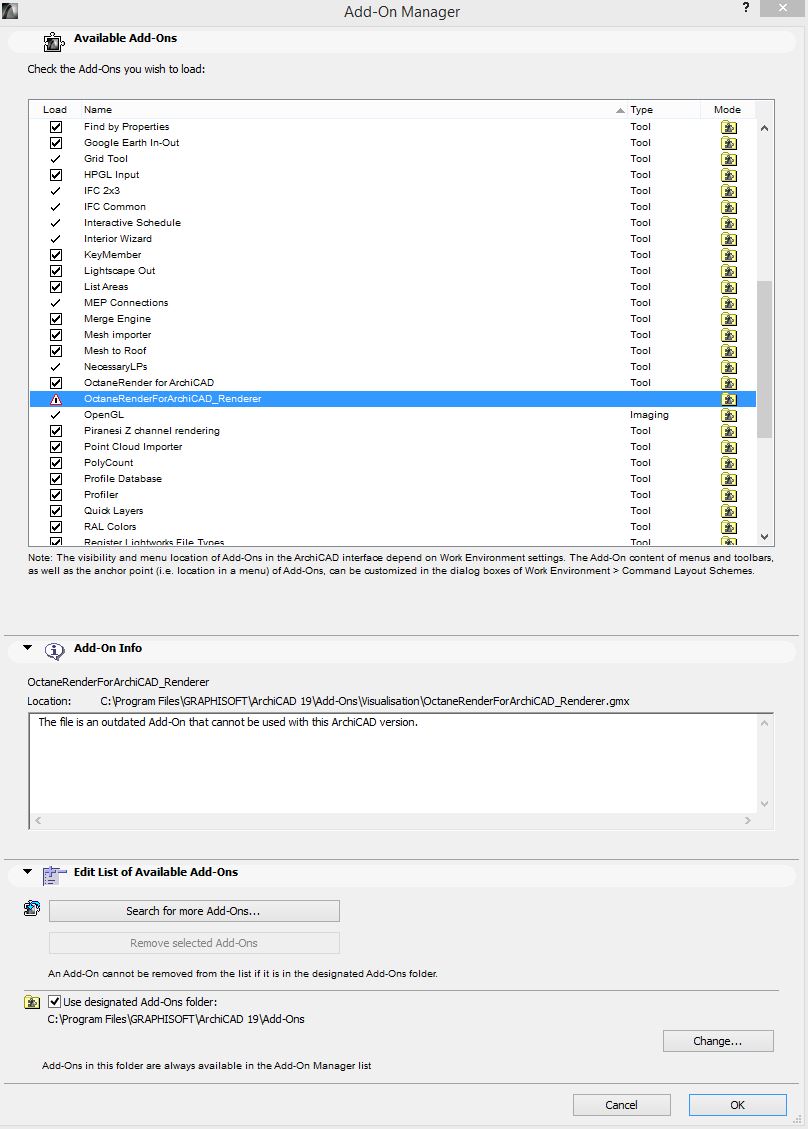Click the Mode icon in List Areas row
The width and height of the screenshot is (808, 1129).
(x=729, y=287)
